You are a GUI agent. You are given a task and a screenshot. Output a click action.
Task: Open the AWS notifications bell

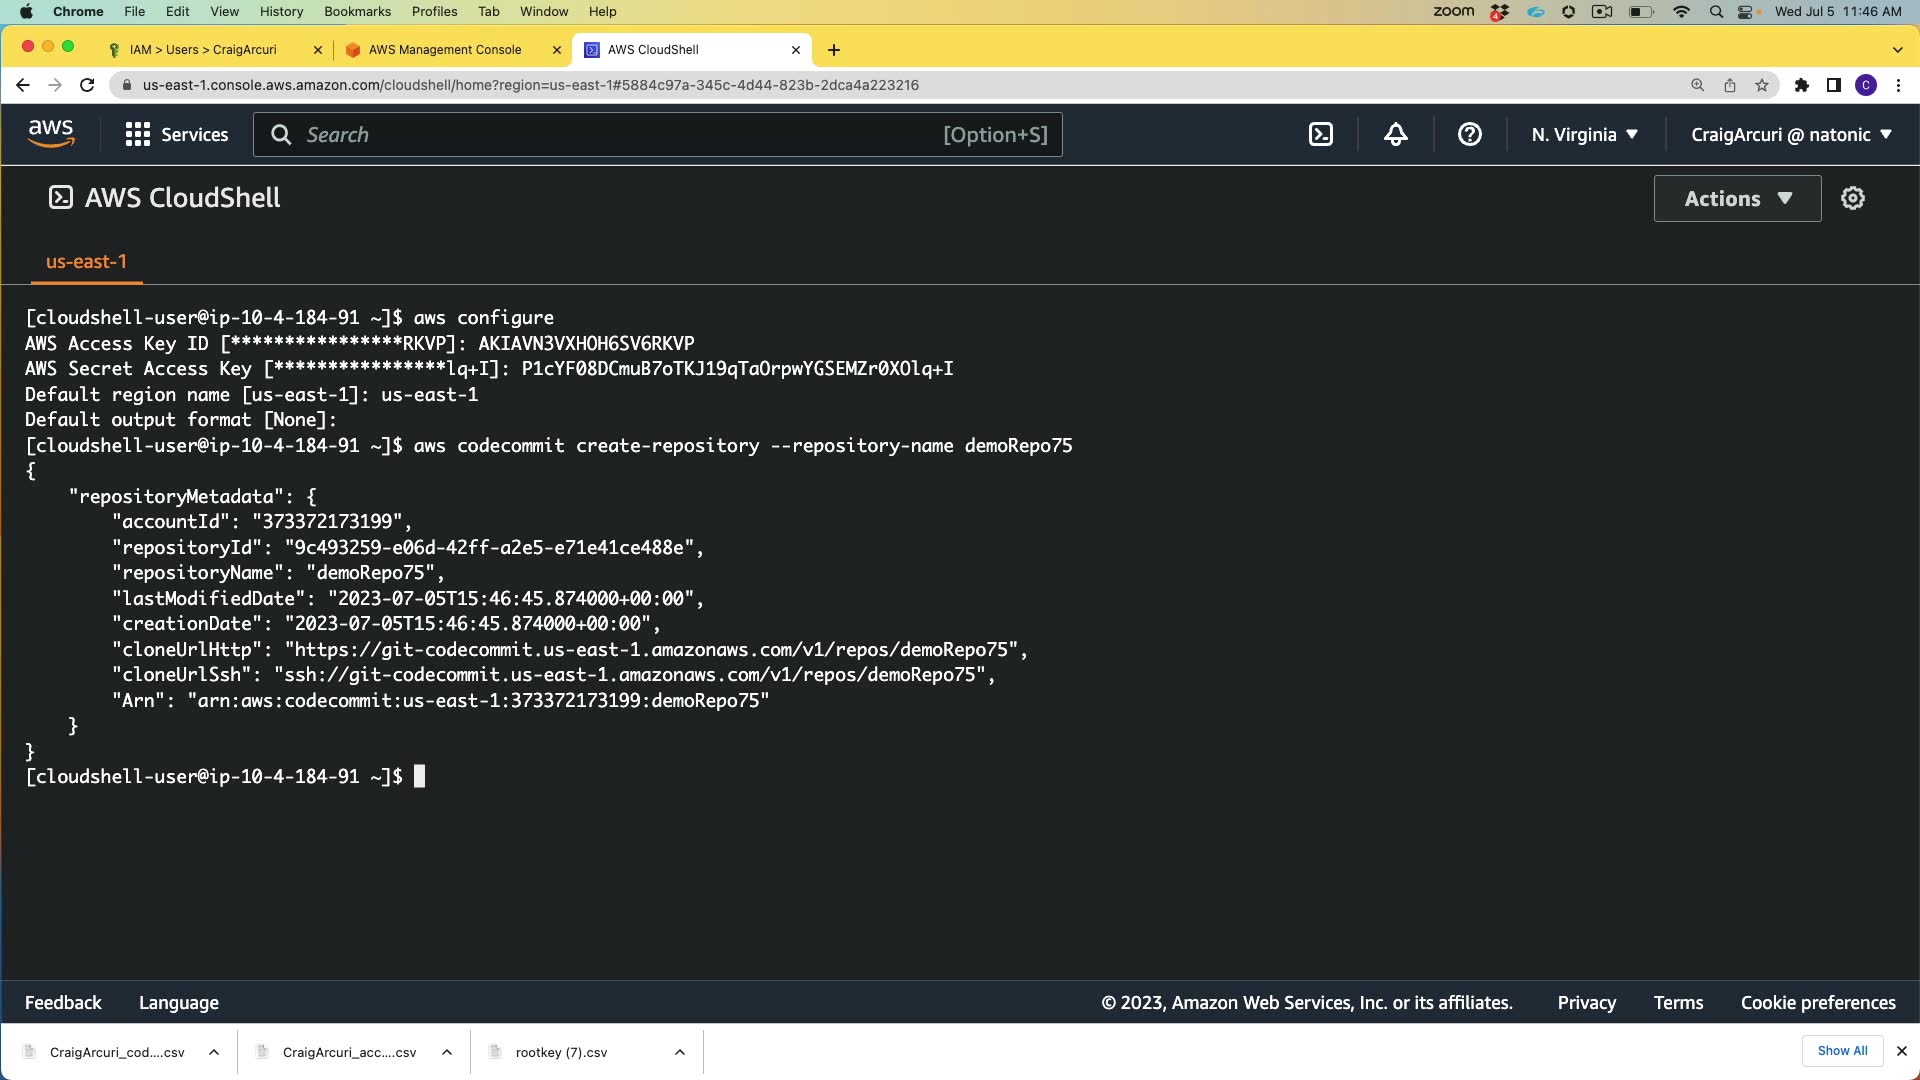coord(1396,134)
